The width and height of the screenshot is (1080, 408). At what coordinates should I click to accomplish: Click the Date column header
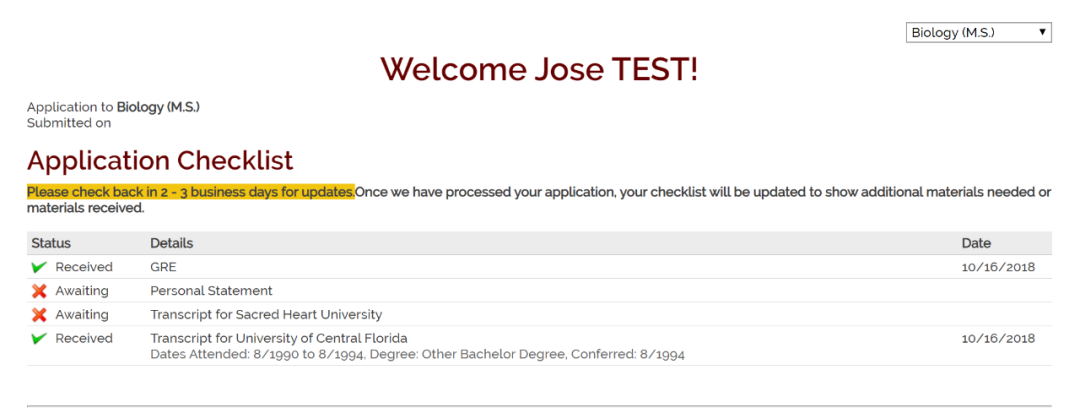976,243
